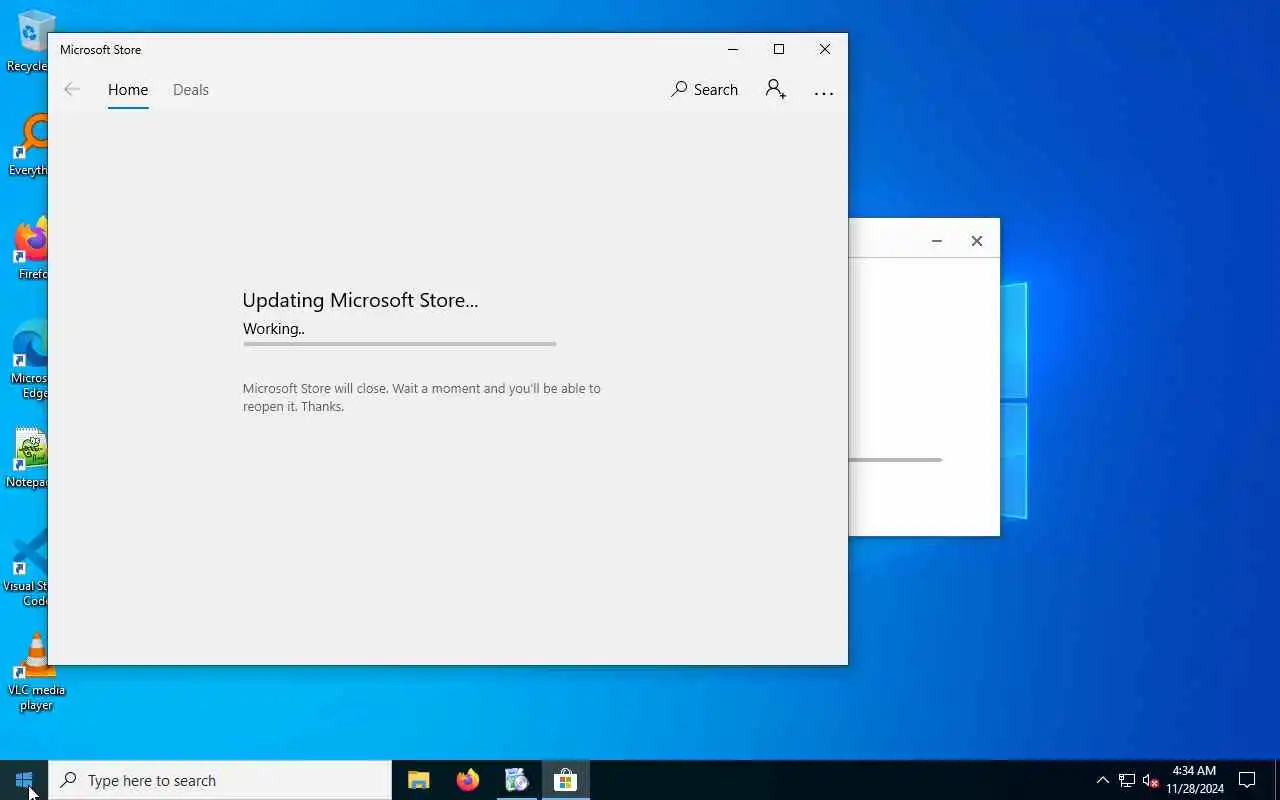Select the Microsoft Edge desktop shortcut
The height and width of the screenshot is (800, 1280).
30,360
